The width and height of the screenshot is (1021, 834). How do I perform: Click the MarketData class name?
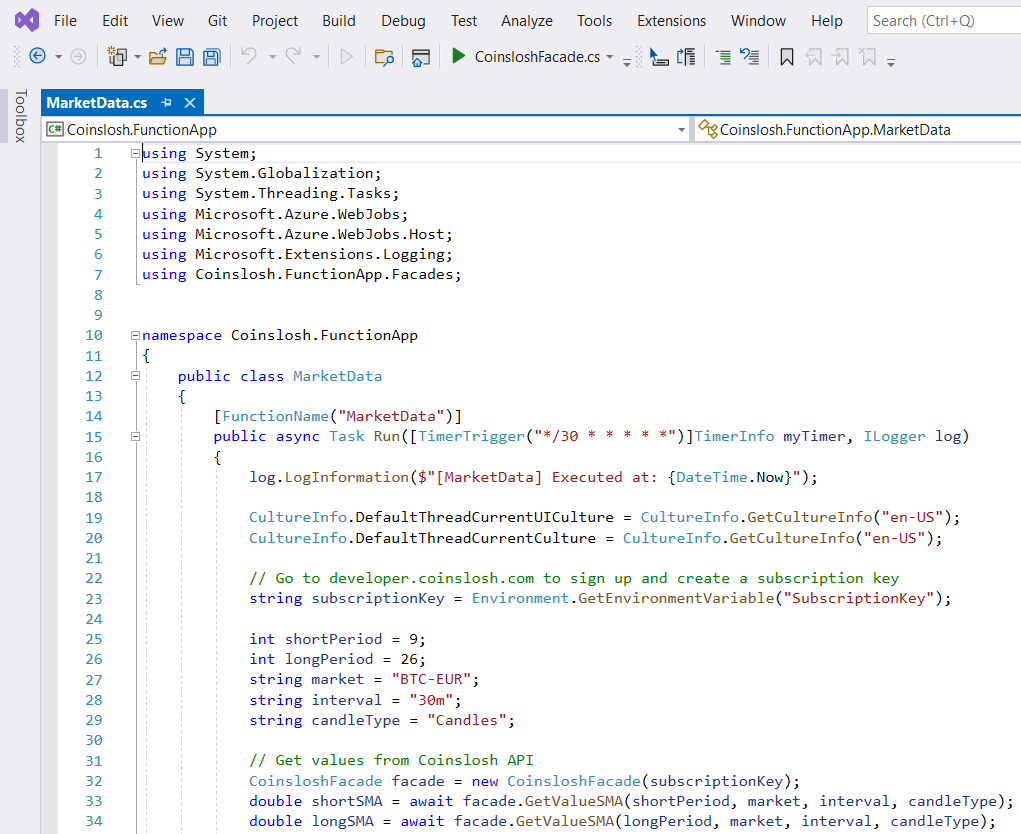pyautogui.click(x=337, y=376)
